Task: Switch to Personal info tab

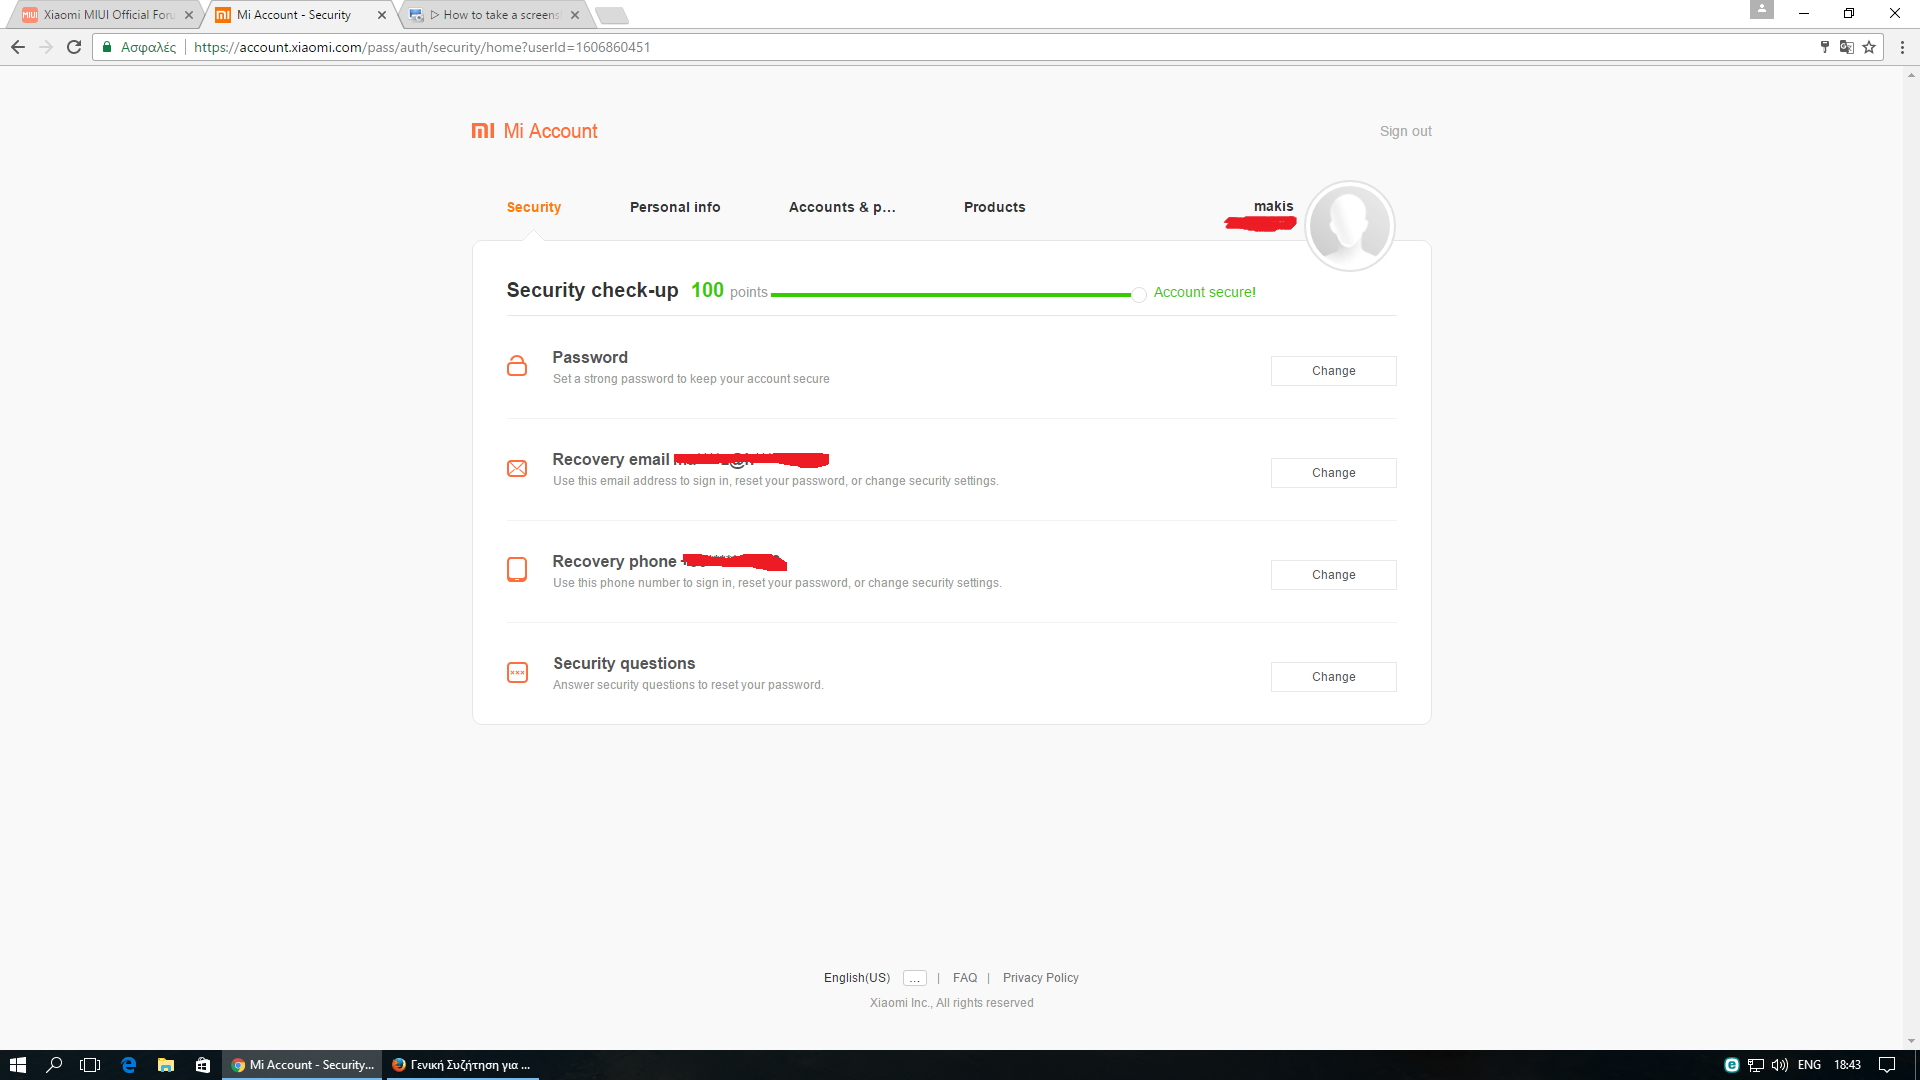Action: pyautogui.click(x=674, y=207)
